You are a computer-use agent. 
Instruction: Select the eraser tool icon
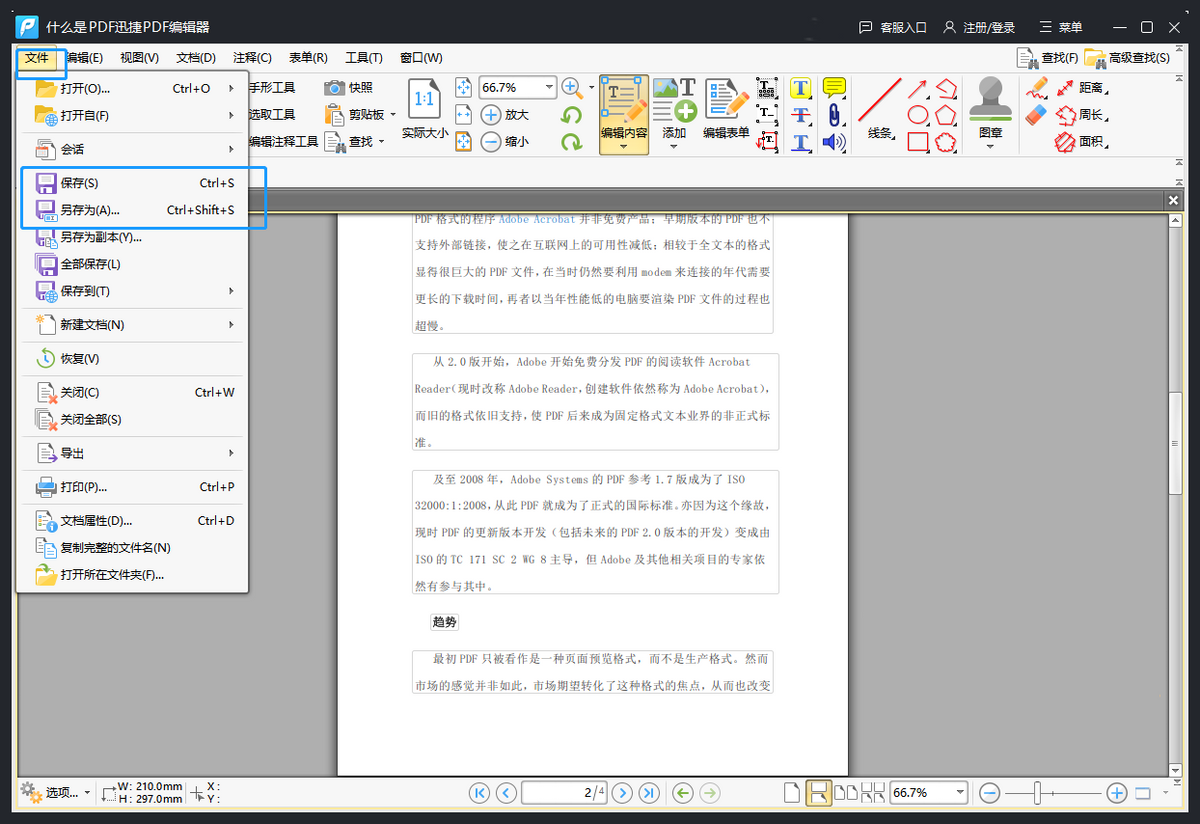1037,114
